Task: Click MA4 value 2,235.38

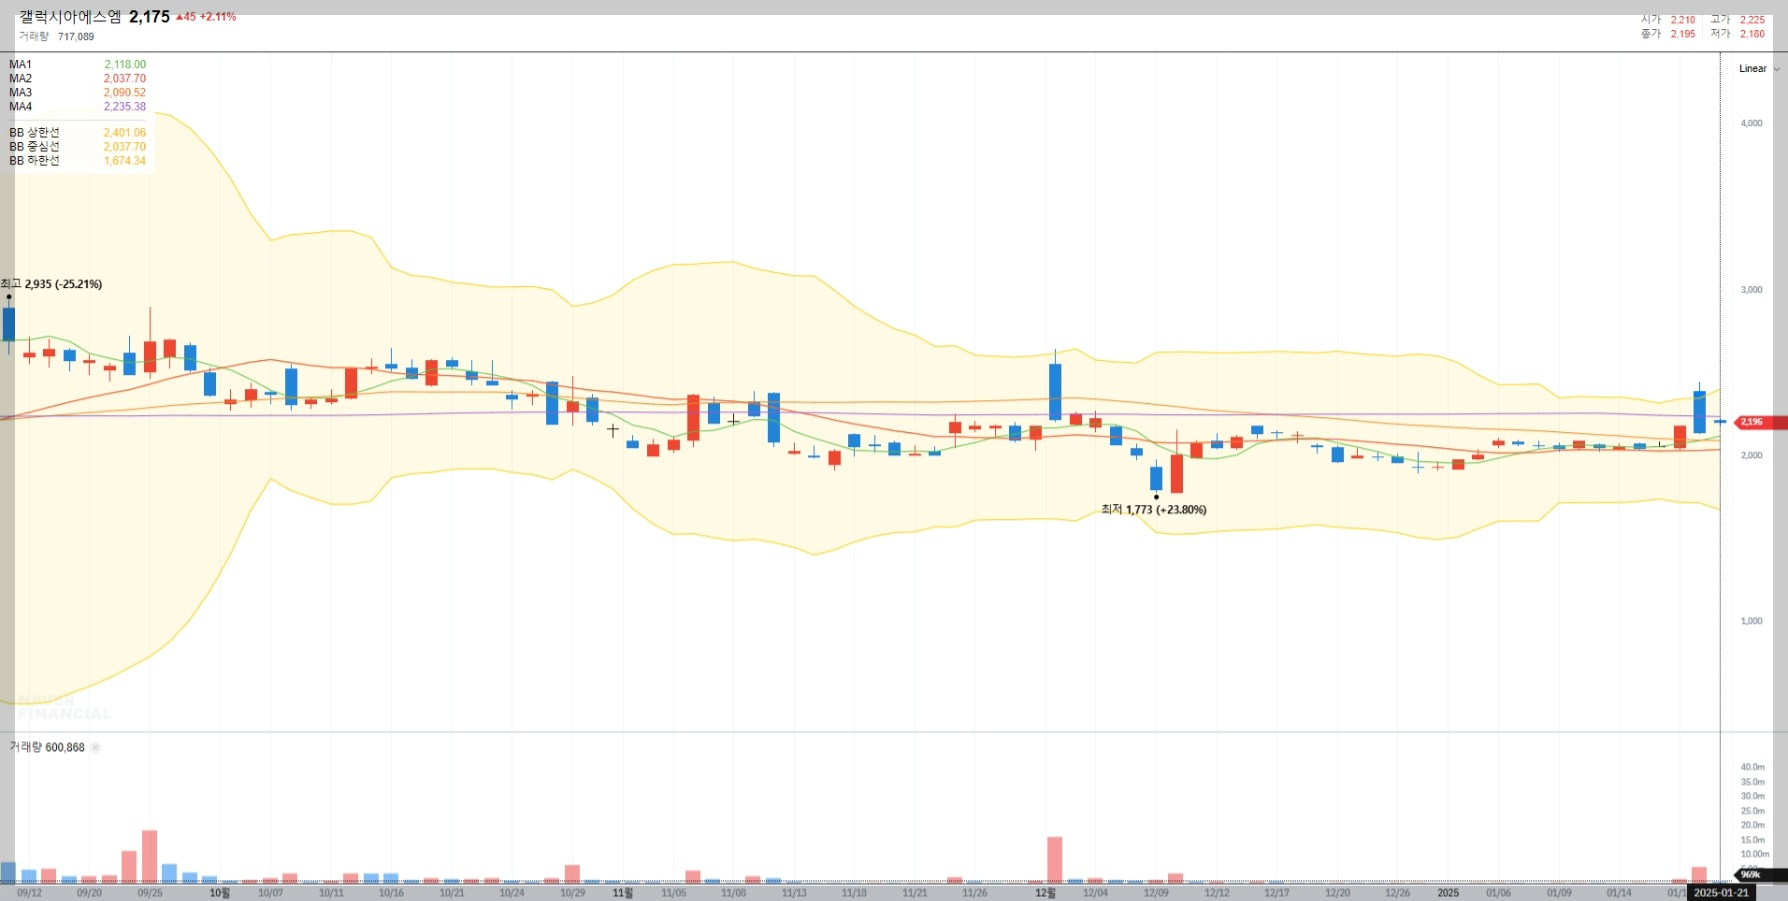Action: tap(125, 106)
